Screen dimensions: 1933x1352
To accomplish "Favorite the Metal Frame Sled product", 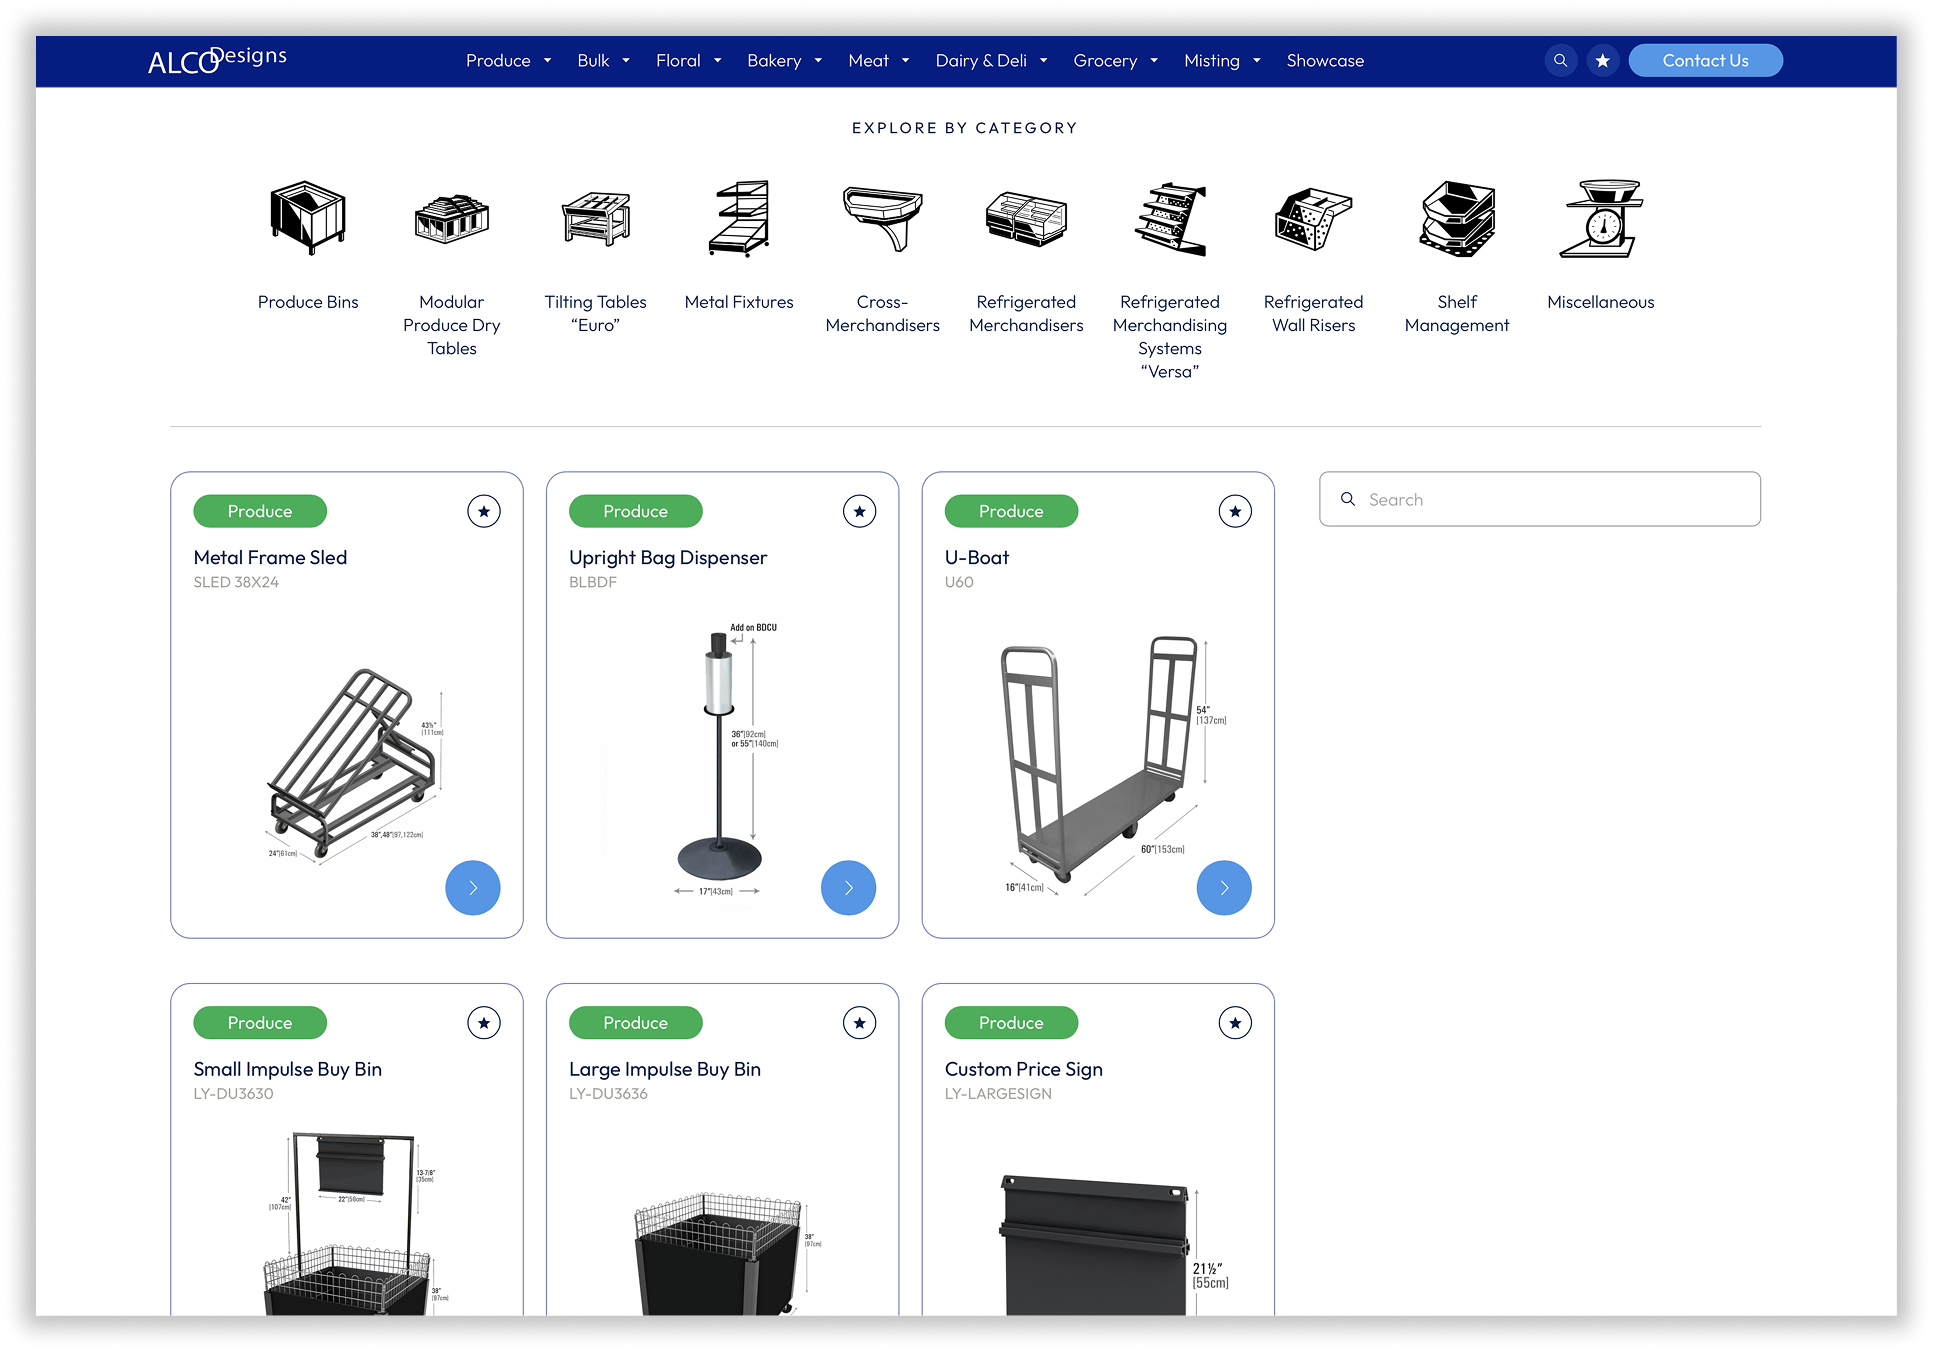I will 484,511.
